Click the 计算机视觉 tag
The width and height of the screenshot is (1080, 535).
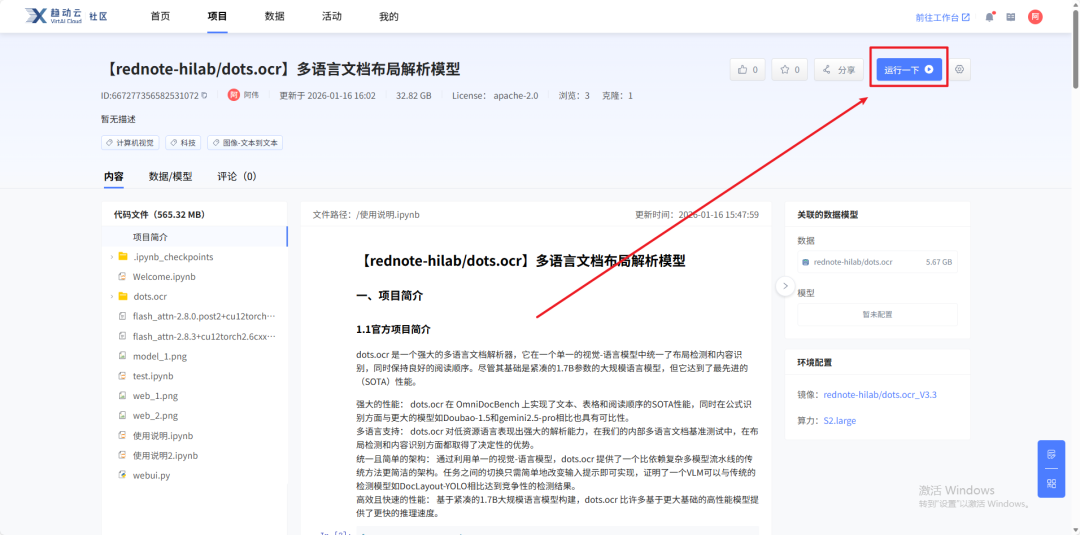[130, 143]
